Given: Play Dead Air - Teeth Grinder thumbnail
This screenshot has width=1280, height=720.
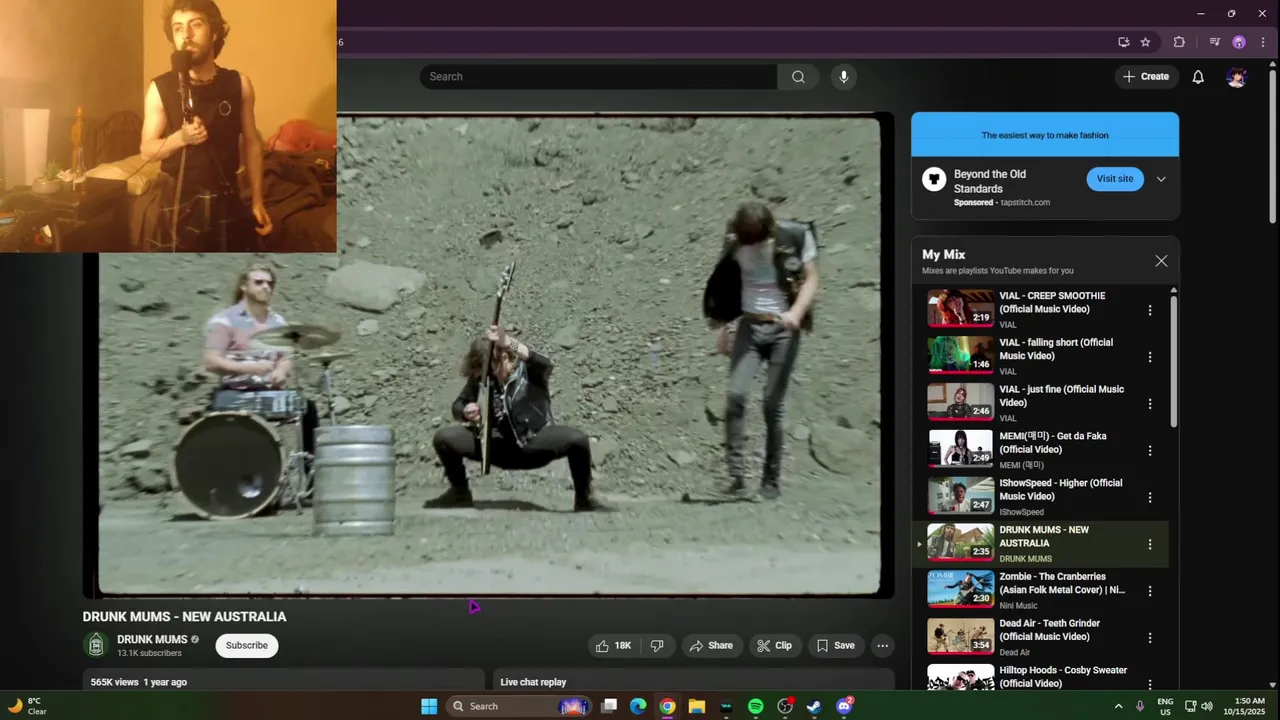Looking at the screenshot, I should pos(960,637).
